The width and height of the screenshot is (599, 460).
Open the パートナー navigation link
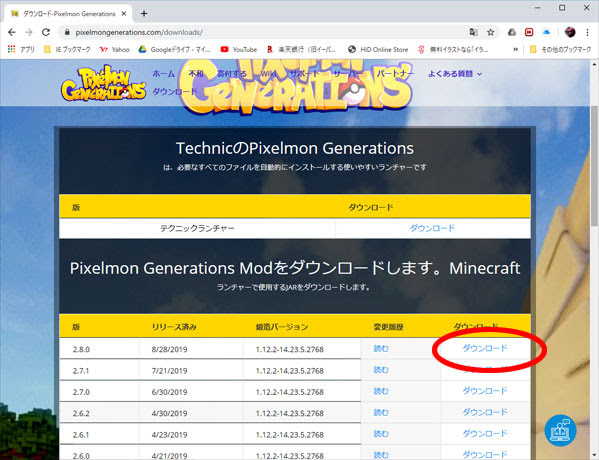pyautogui.click(x=395, y=74)
